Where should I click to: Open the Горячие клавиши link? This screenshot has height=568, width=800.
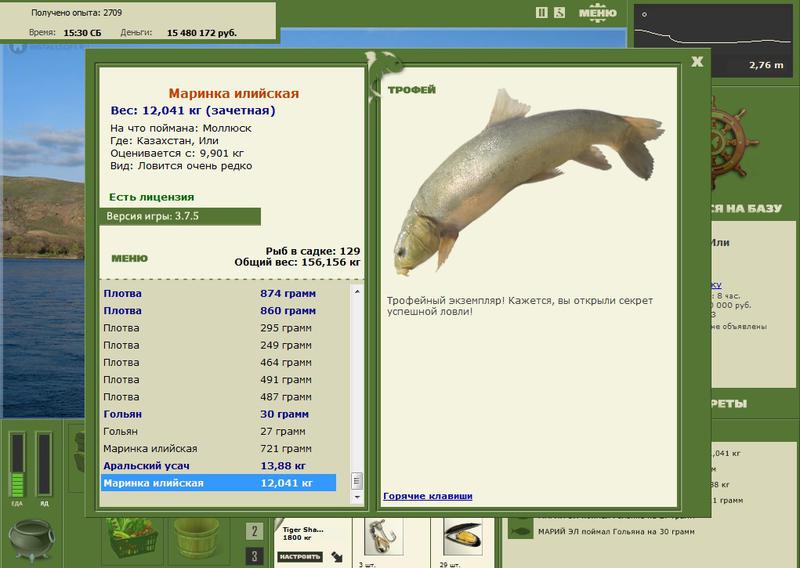pos(428,496)
